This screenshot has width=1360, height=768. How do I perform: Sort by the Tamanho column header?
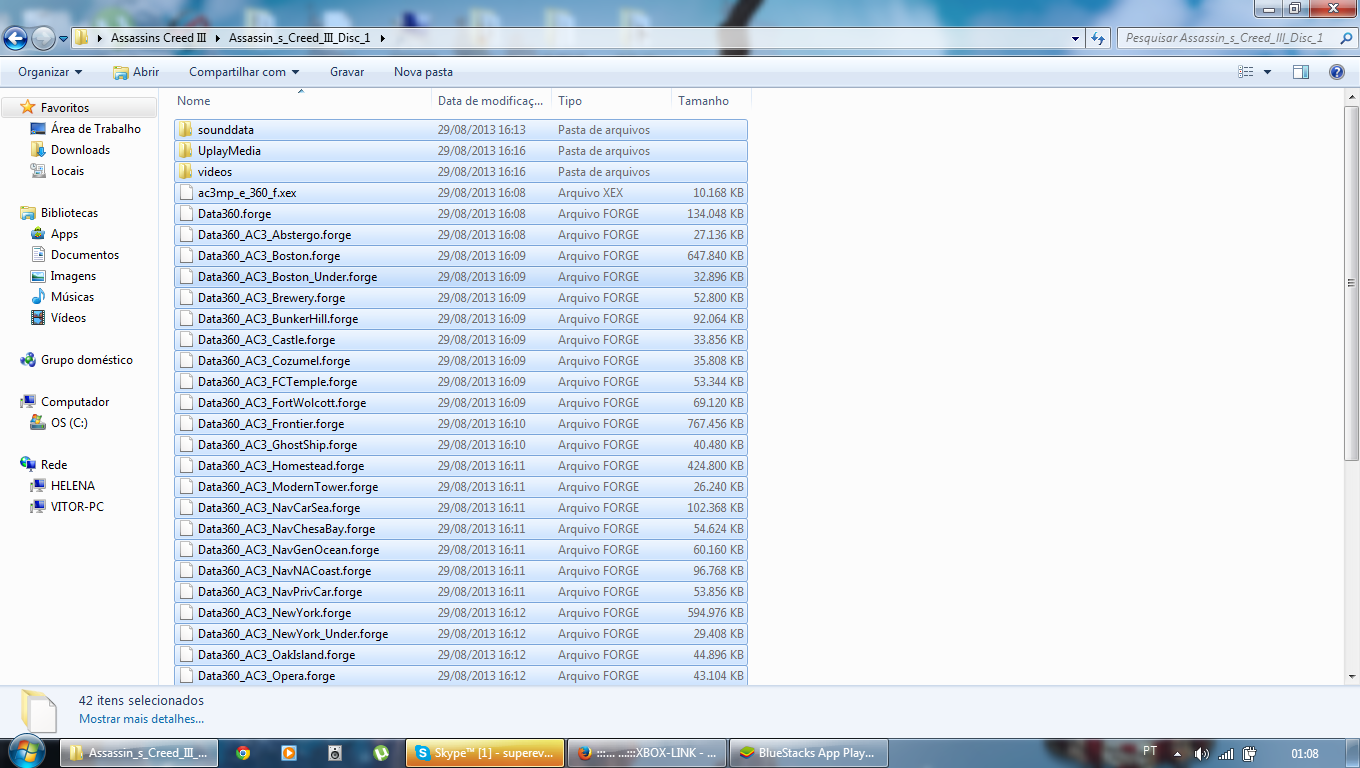pyautogui.click(x=711, y=101)
